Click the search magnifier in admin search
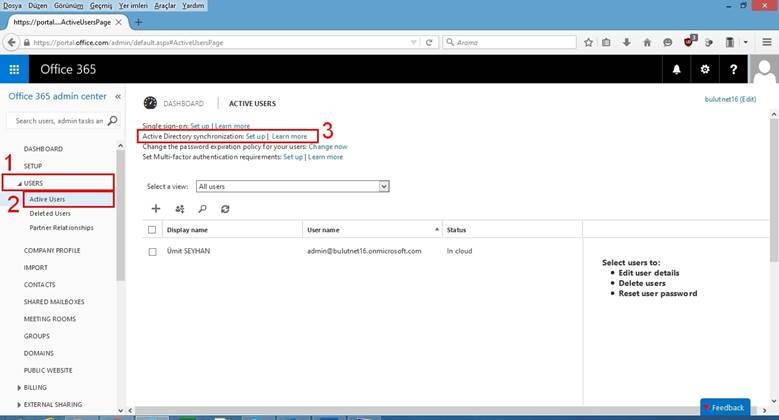 [x=113, y=121]
